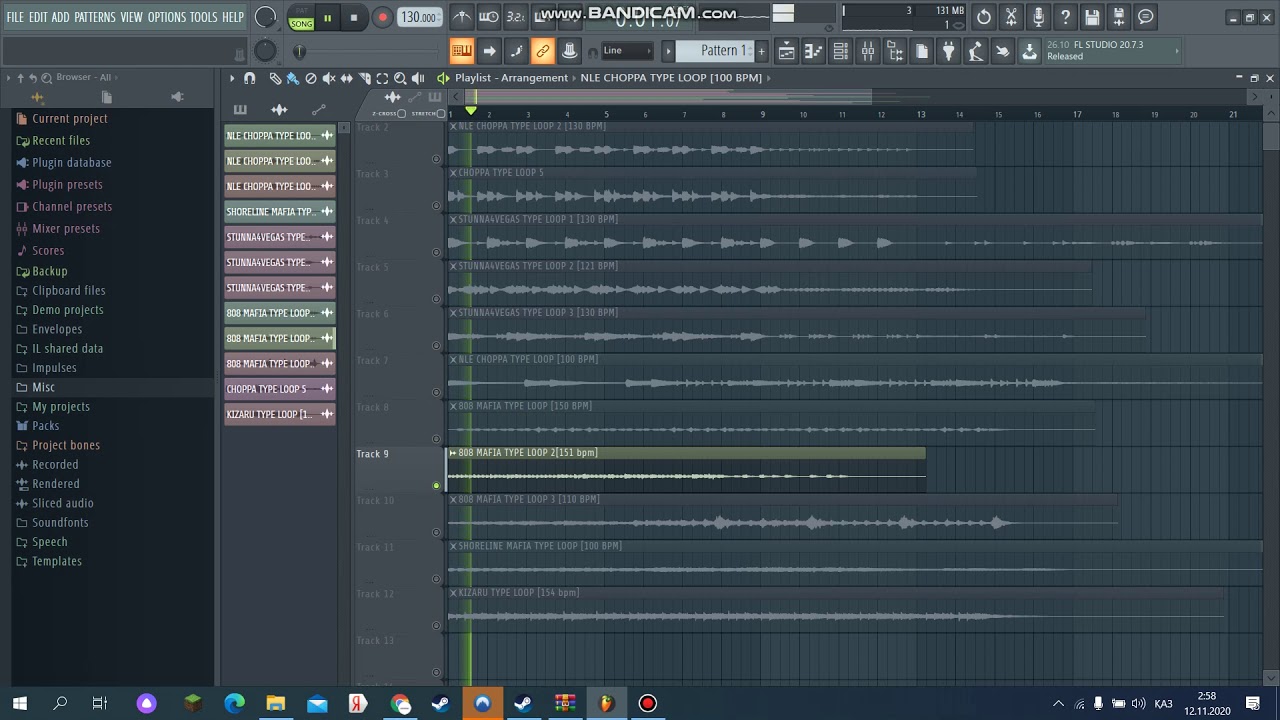Toggle Pattern/Song mode switch
1280x720 pixels.
click(301, 18)
